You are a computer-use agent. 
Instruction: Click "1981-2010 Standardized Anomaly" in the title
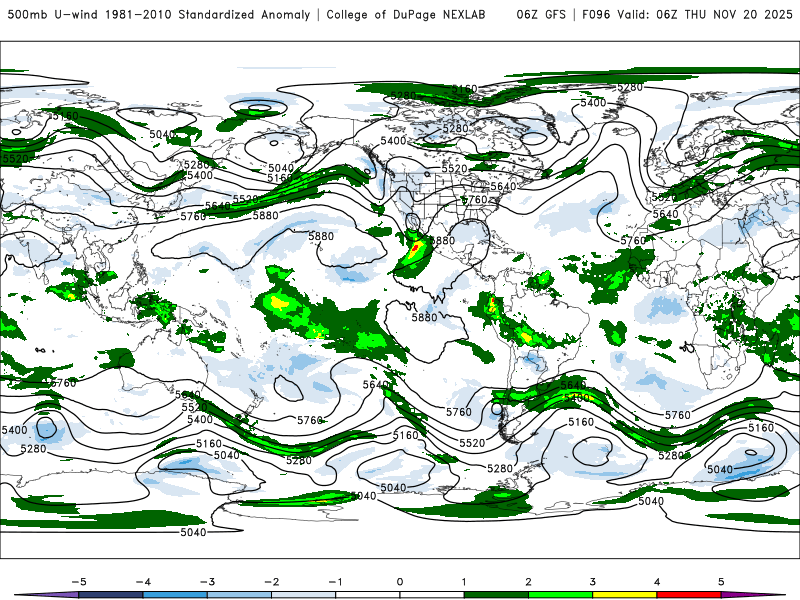click(208, 15)
